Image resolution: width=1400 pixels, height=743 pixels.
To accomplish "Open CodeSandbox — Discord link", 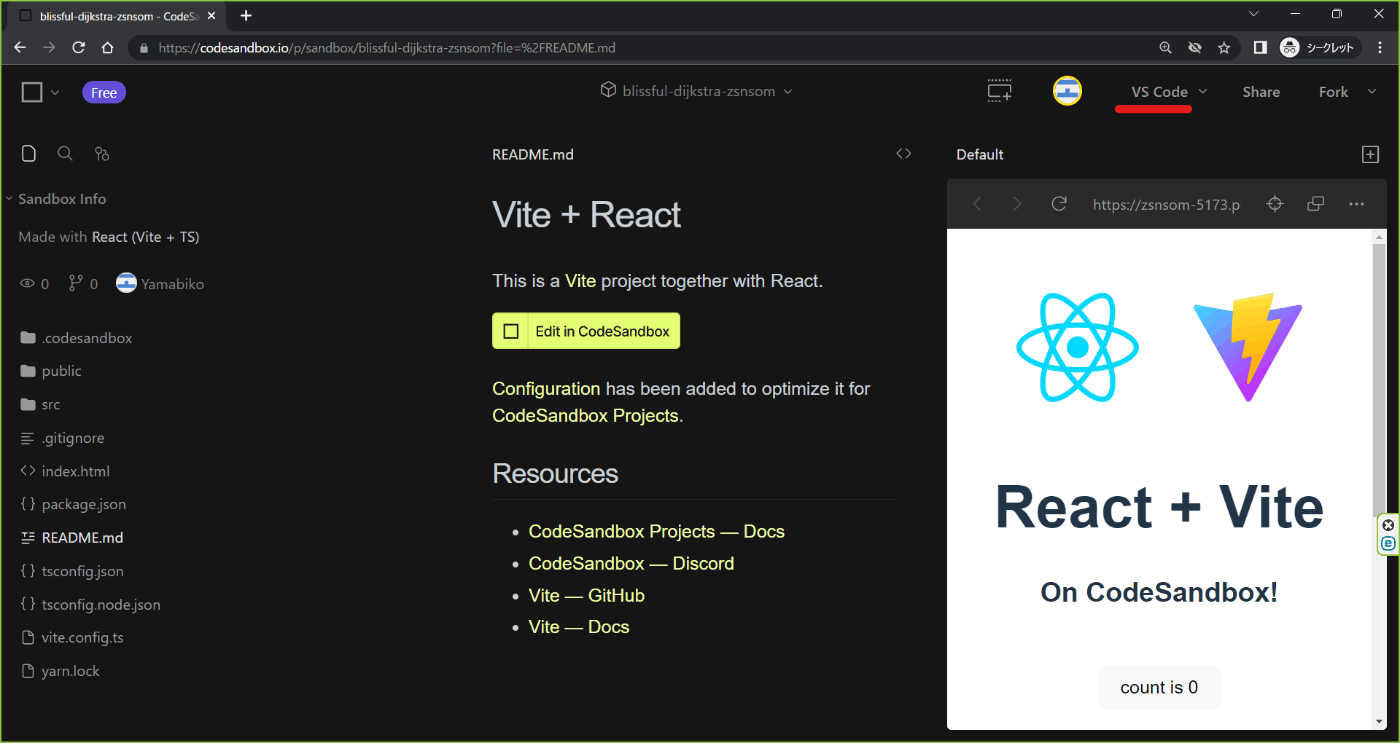I will 631,563.
